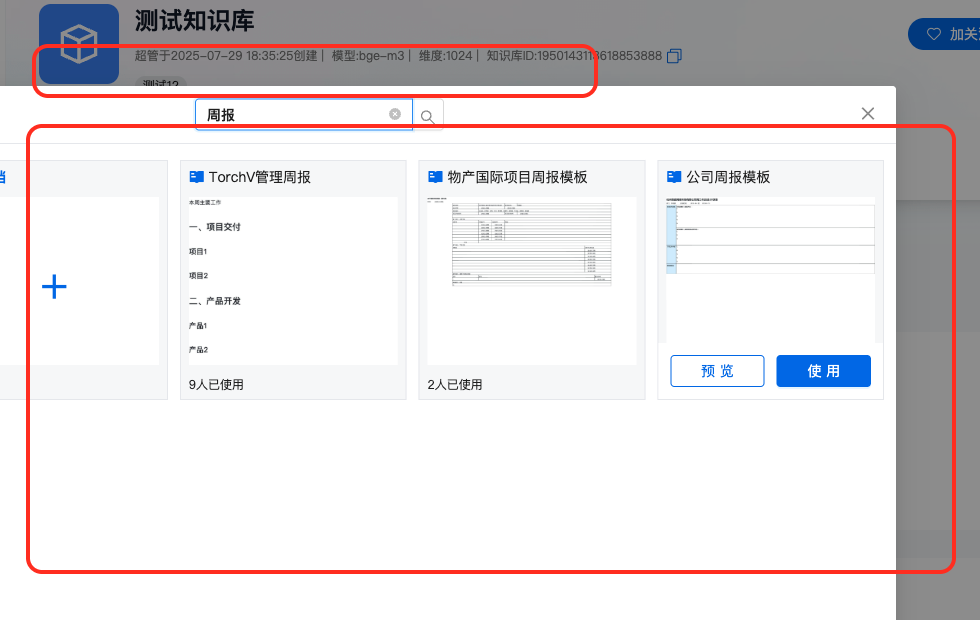Open the 公司周报模板 title
This screenshot has height=620, width=980.
tap(728, 177)
